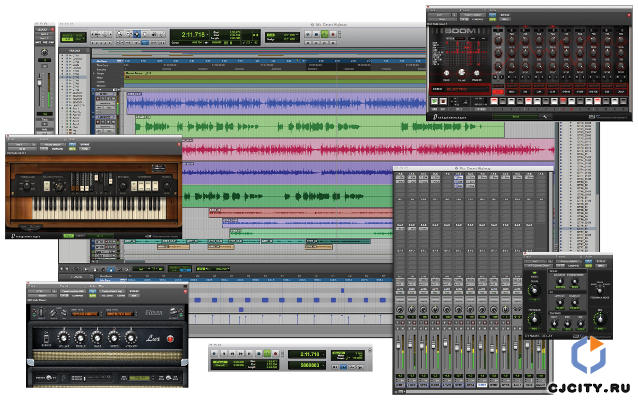
Task: Click the pink audio clip waveform
Action: [x=368, y=151]
